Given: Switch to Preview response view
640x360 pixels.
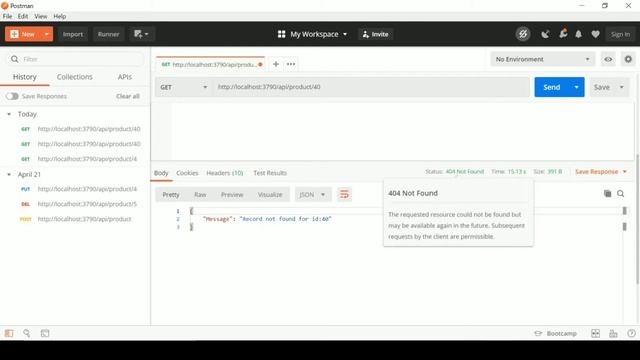Looking at the screenshot, I should tap(232, 195).
